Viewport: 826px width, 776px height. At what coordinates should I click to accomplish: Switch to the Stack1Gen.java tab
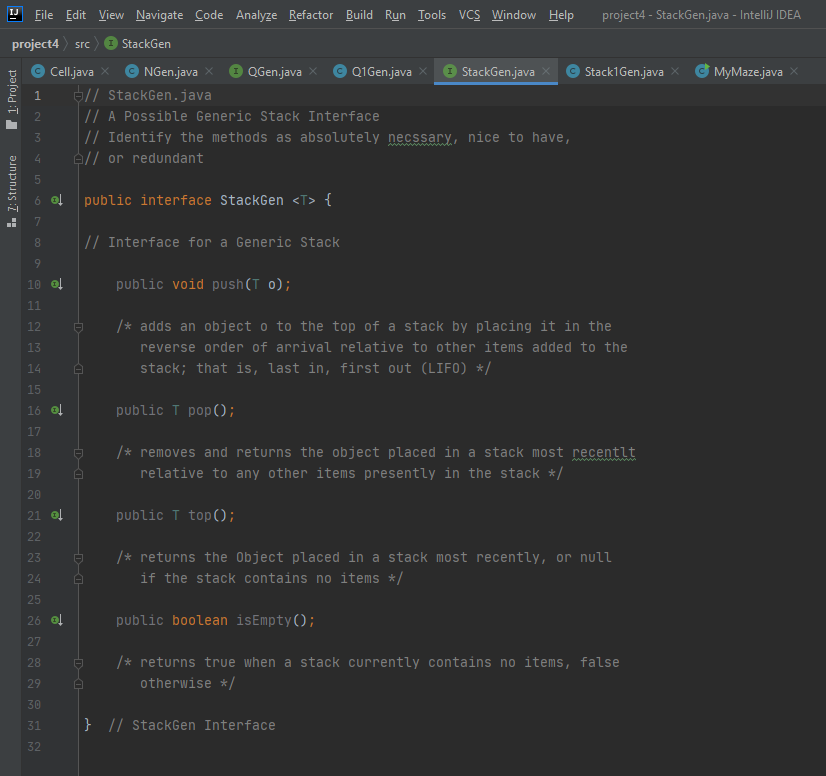[624, 72]
